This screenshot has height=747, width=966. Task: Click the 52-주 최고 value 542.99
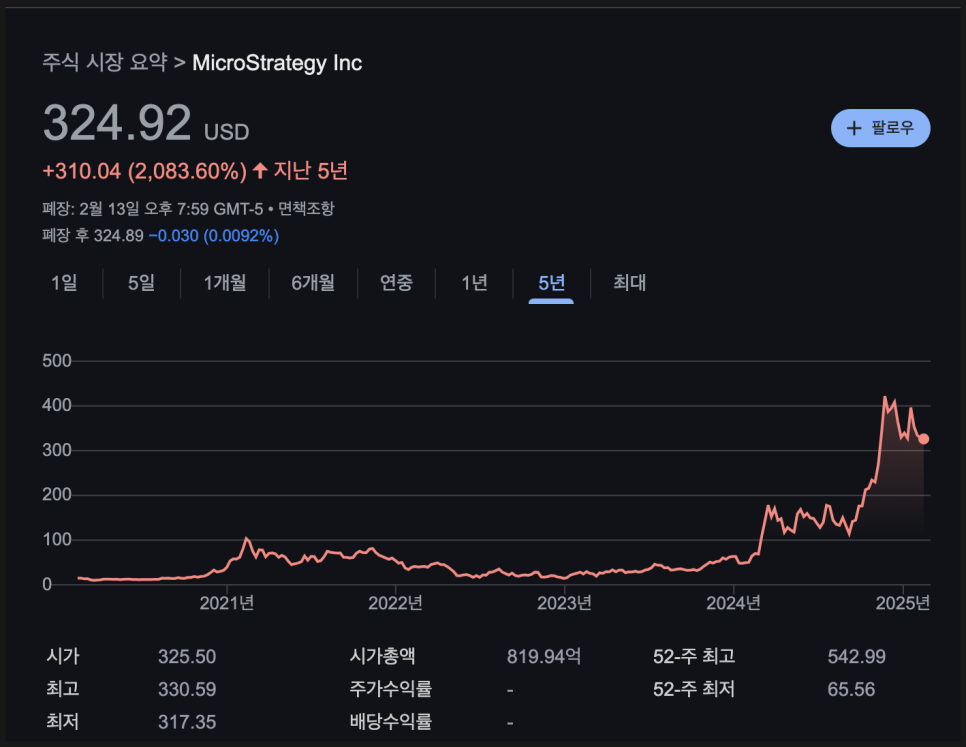click(x=856, y=656)
